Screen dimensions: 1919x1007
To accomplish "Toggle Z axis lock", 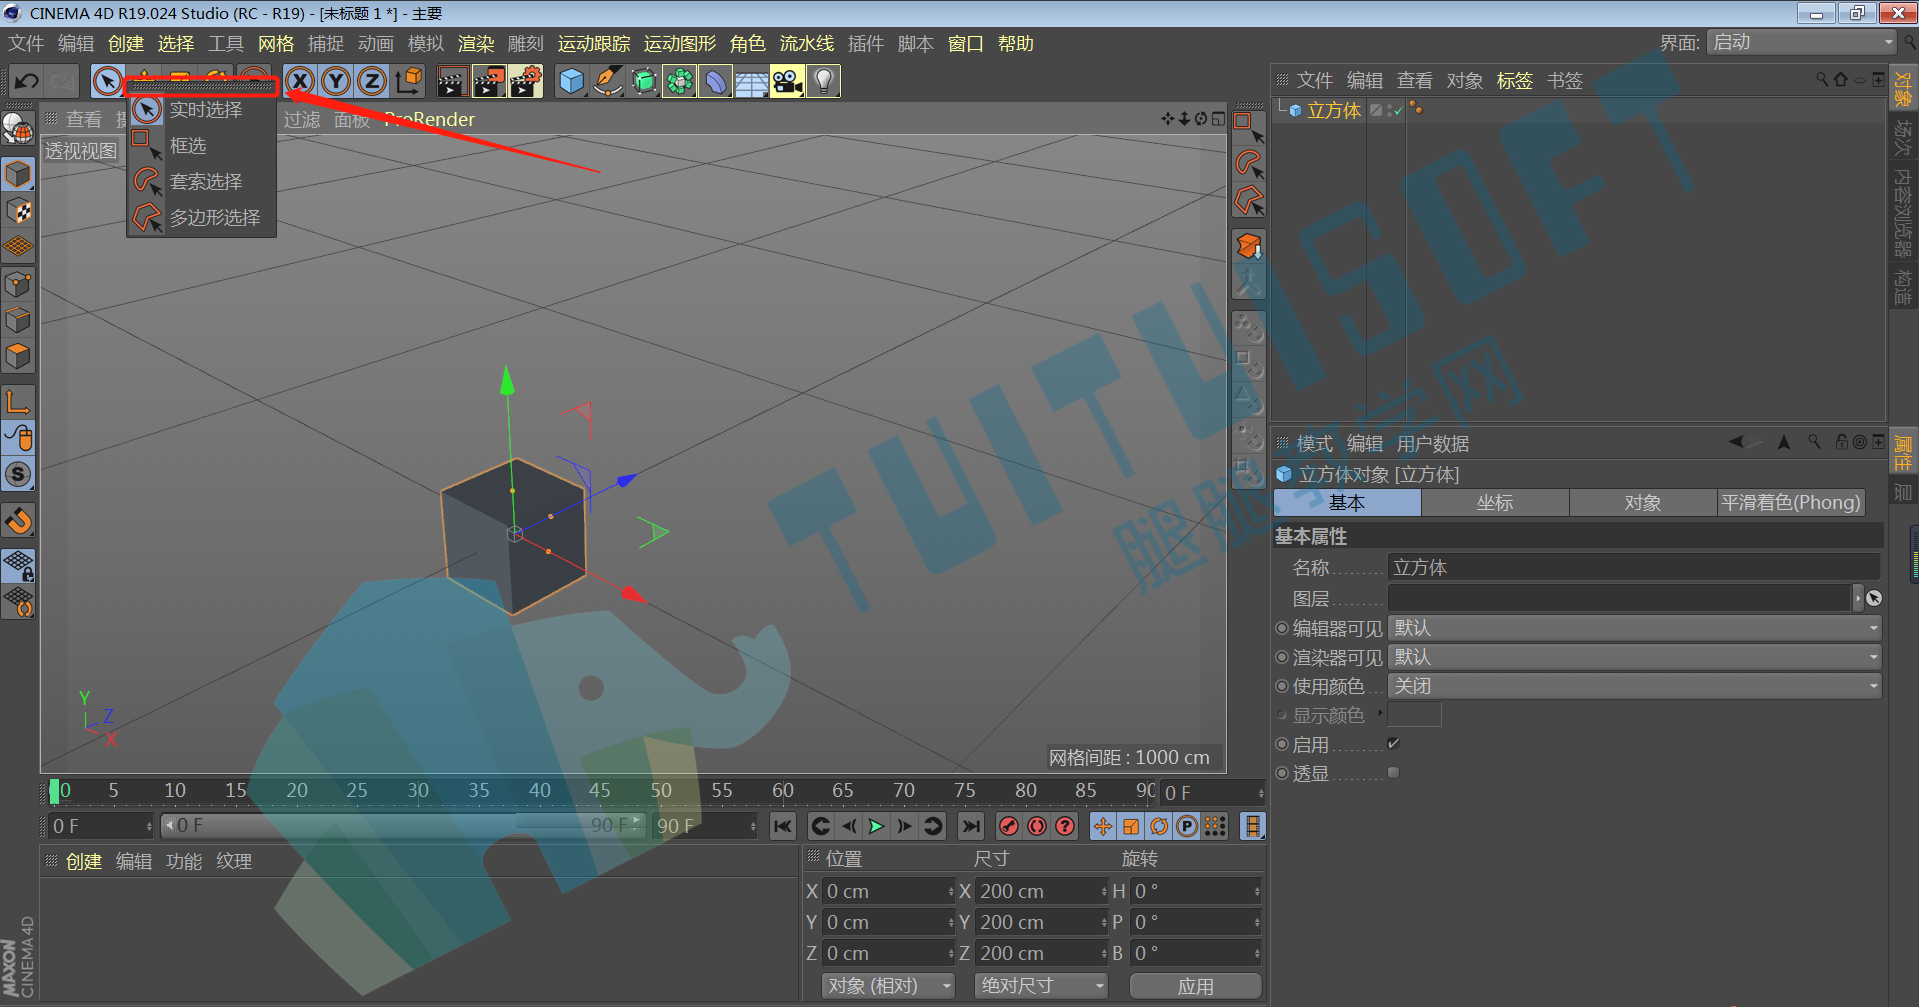I will tap(372, 81).
